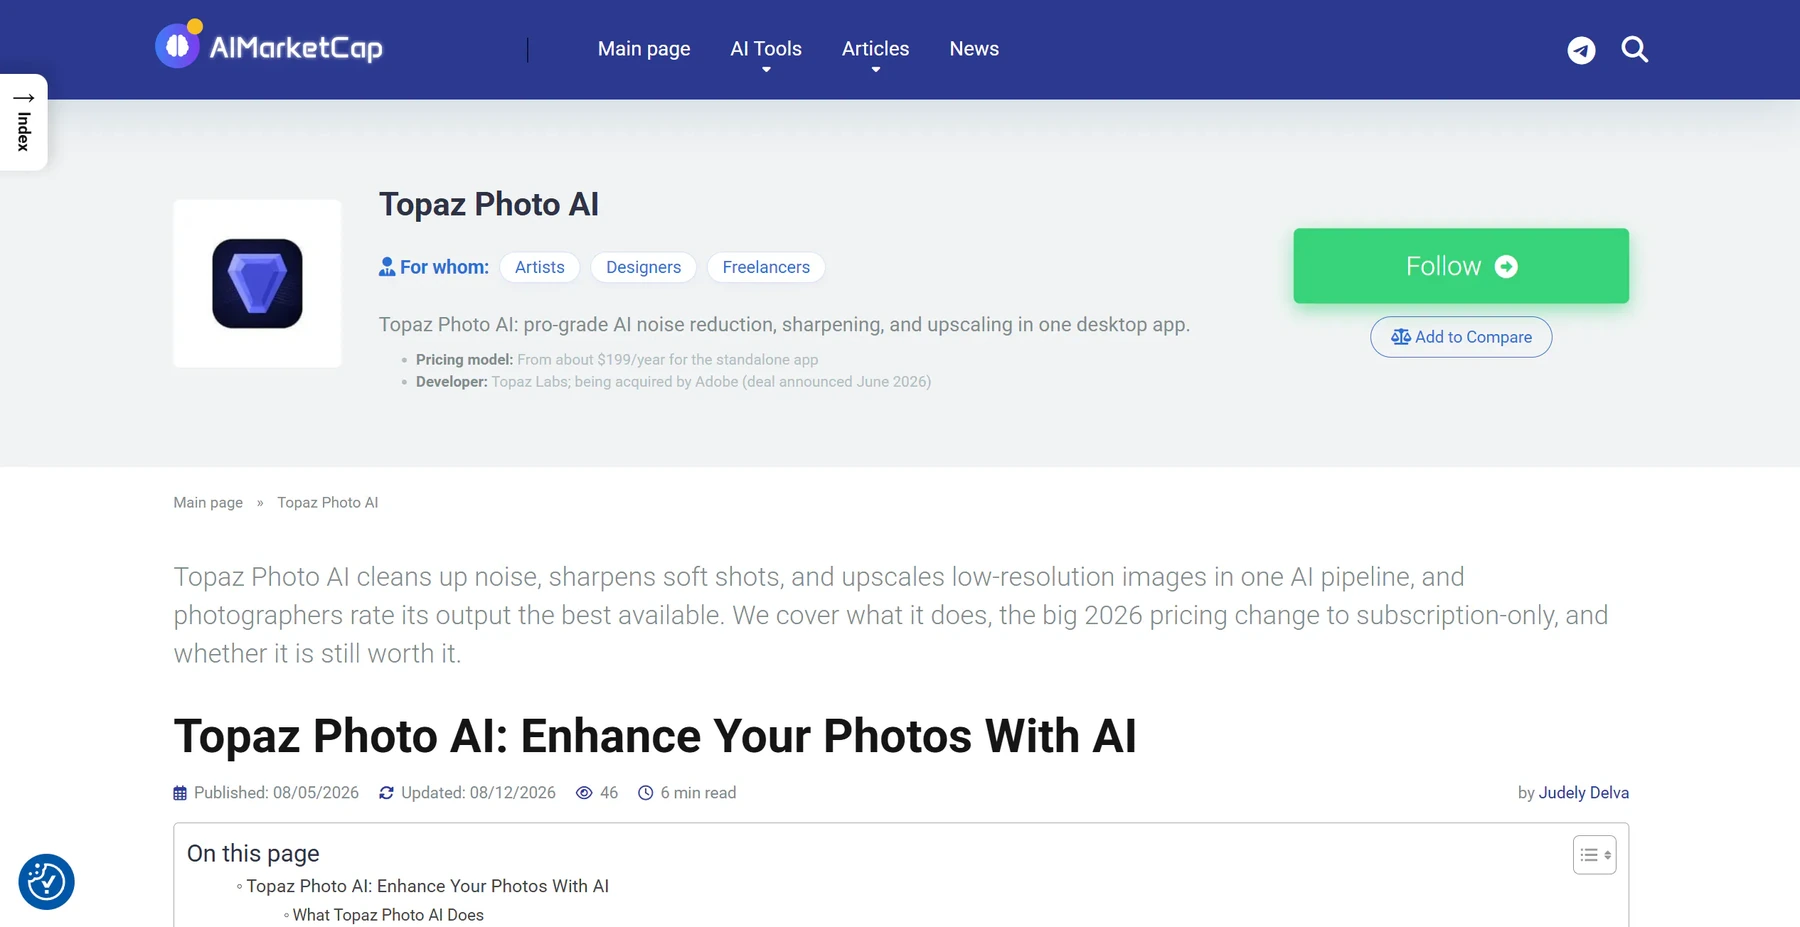
Task: Click the calendar icon beside Published date
Action: 180,793
